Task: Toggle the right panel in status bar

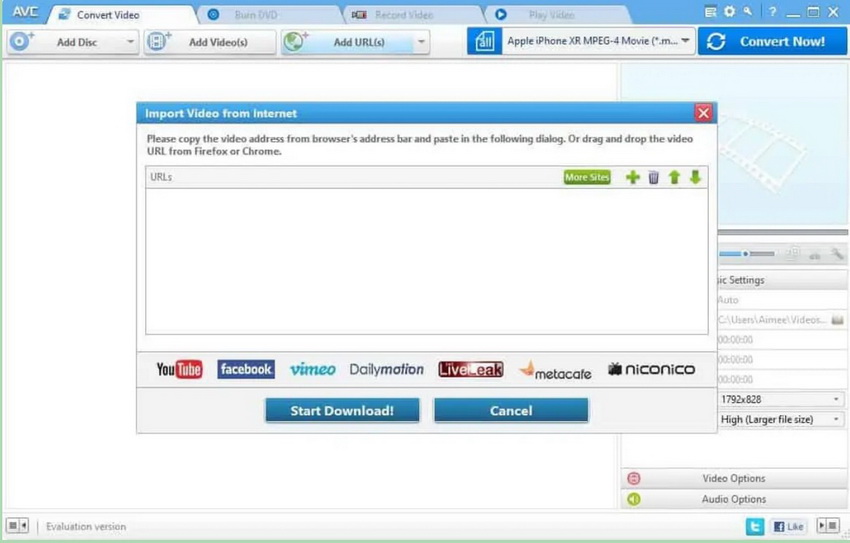Action: (x=828, y=526)
